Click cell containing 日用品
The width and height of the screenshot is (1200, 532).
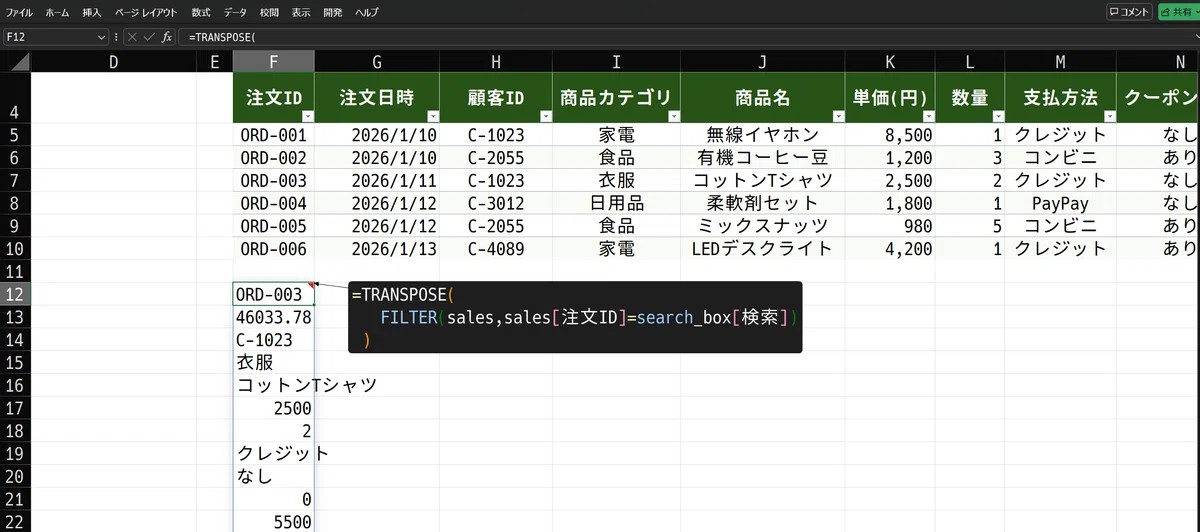(x=617, y=203)
